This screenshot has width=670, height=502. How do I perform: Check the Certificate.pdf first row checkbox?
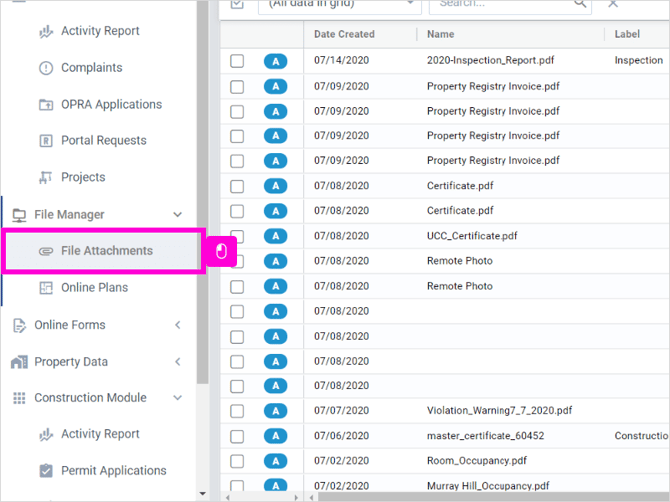pyautogui.click(x=237, y=186)
